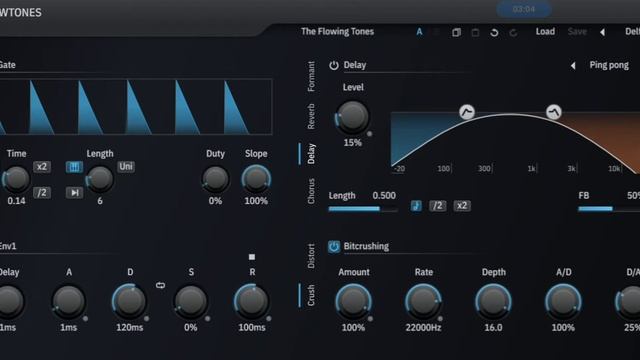Open the Ping pong delay mode selector
640x360 pixels.
click(x=609, y=65)
